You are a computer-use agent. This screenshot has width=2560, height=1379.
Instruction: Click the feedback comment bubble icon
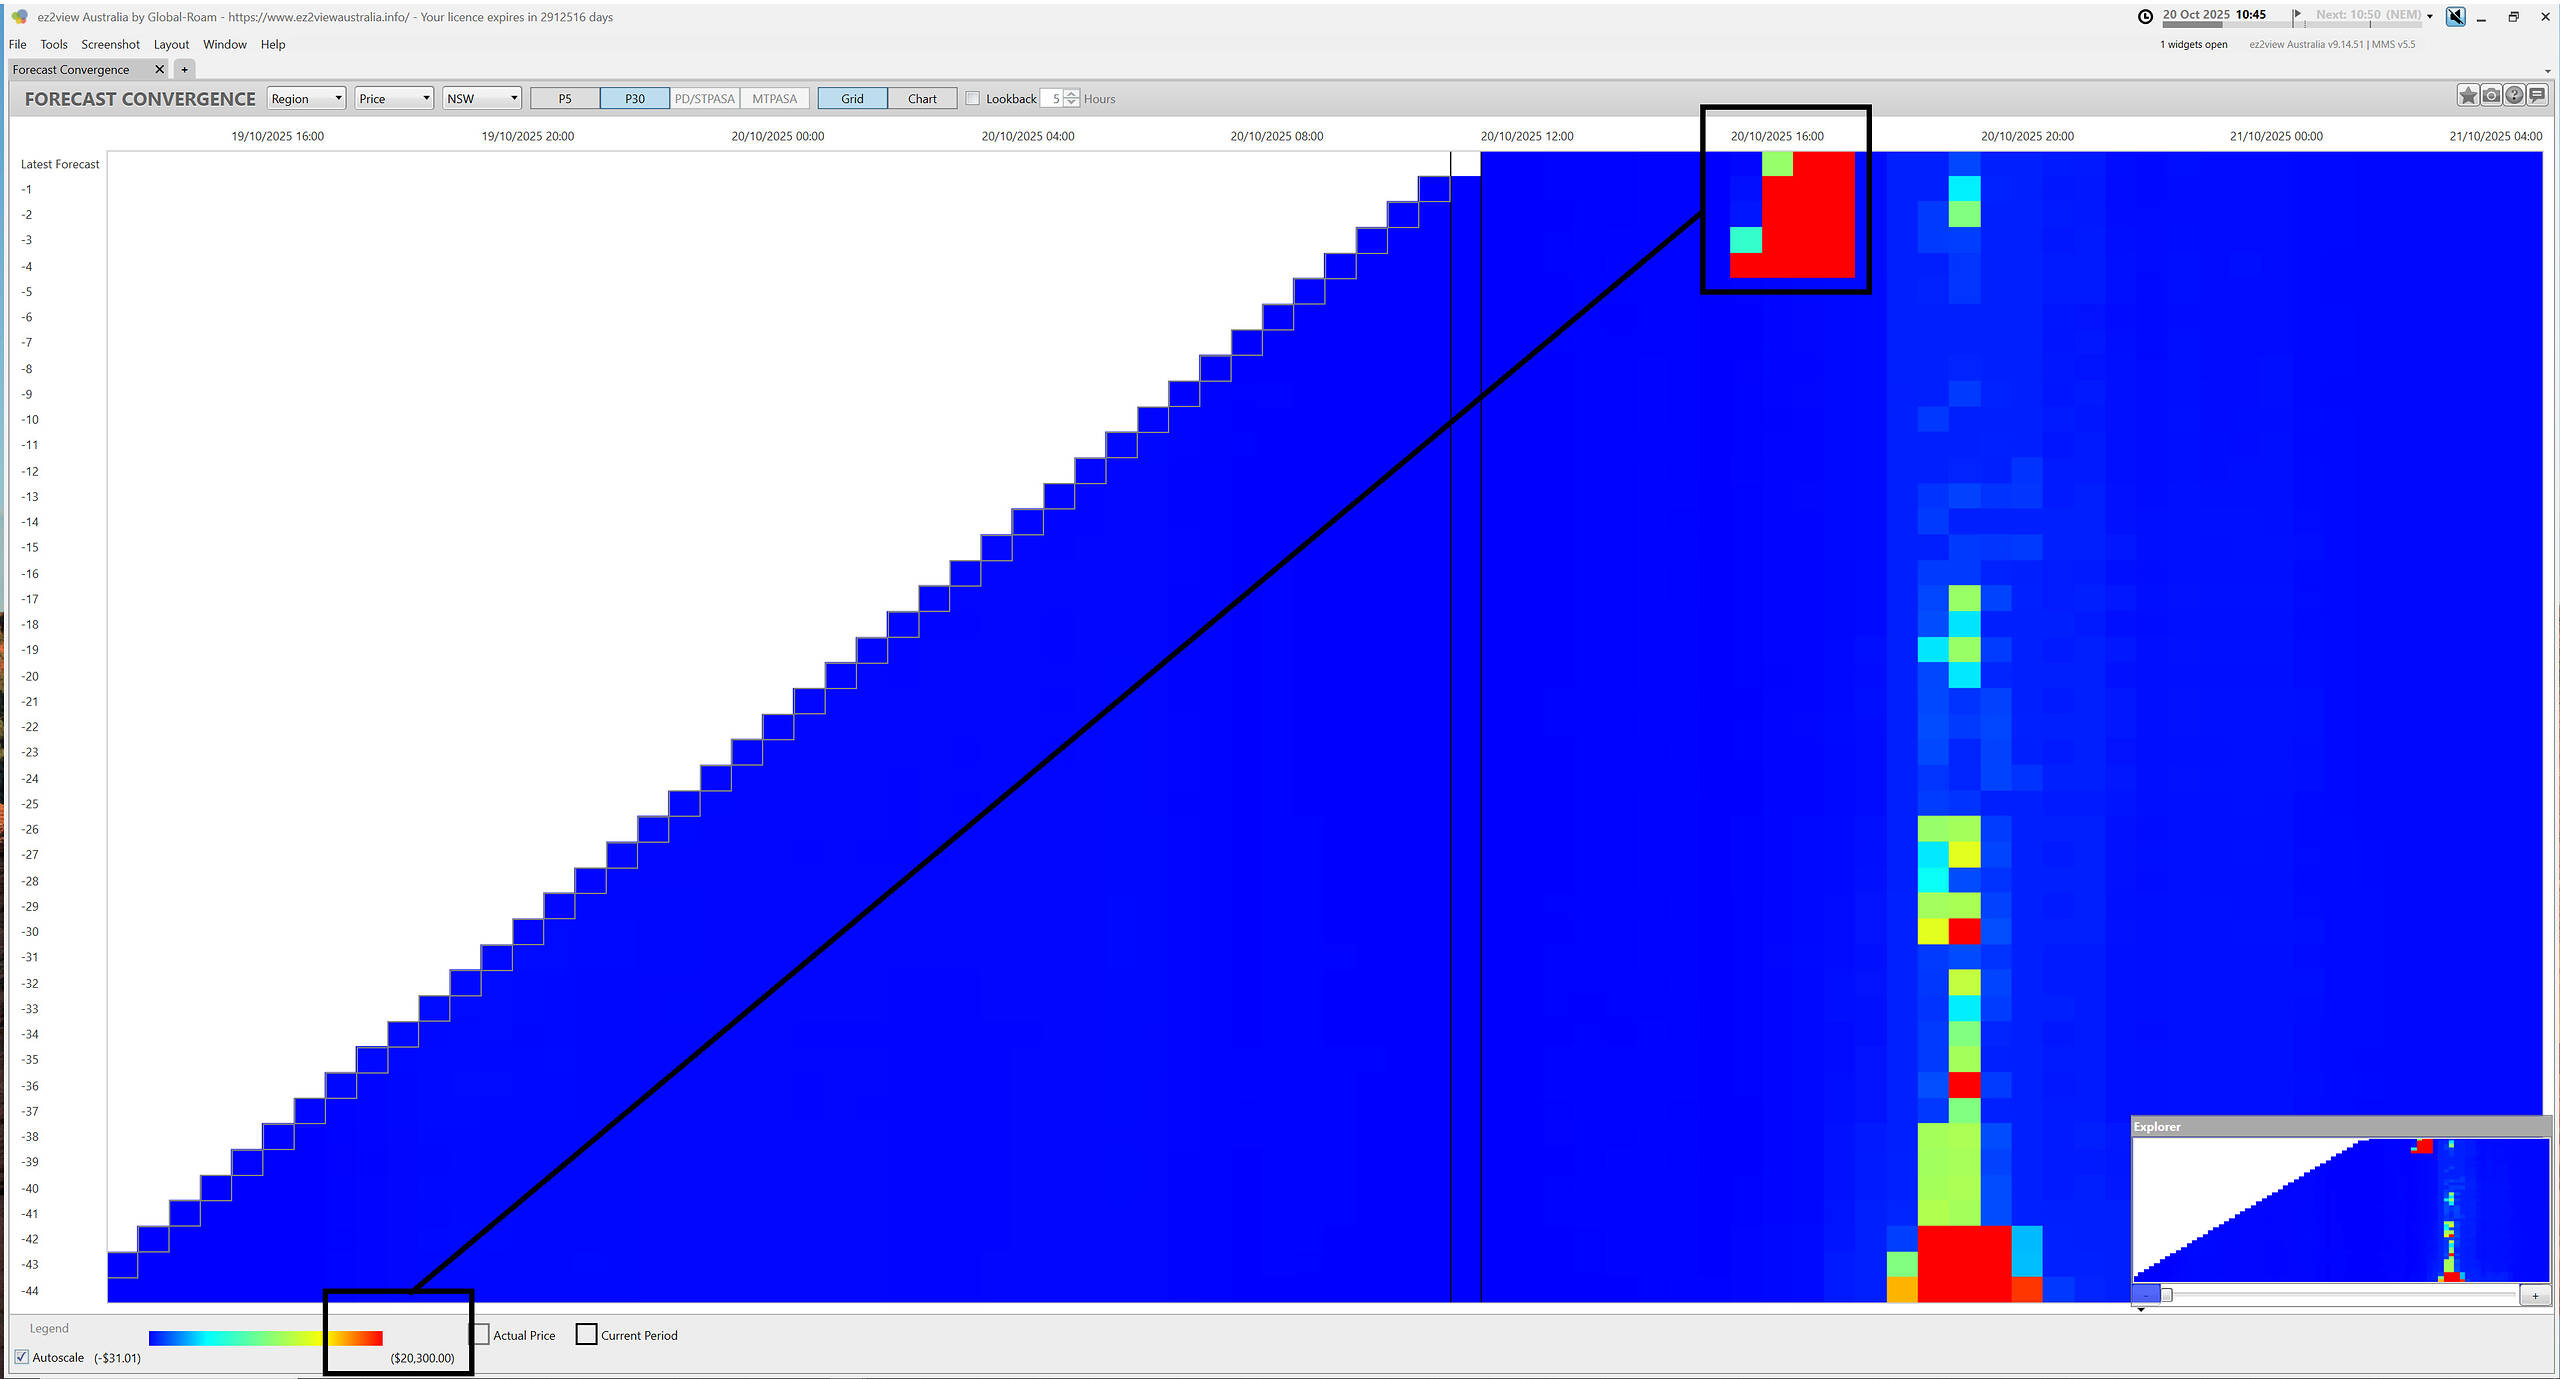tap(2537, 96)
